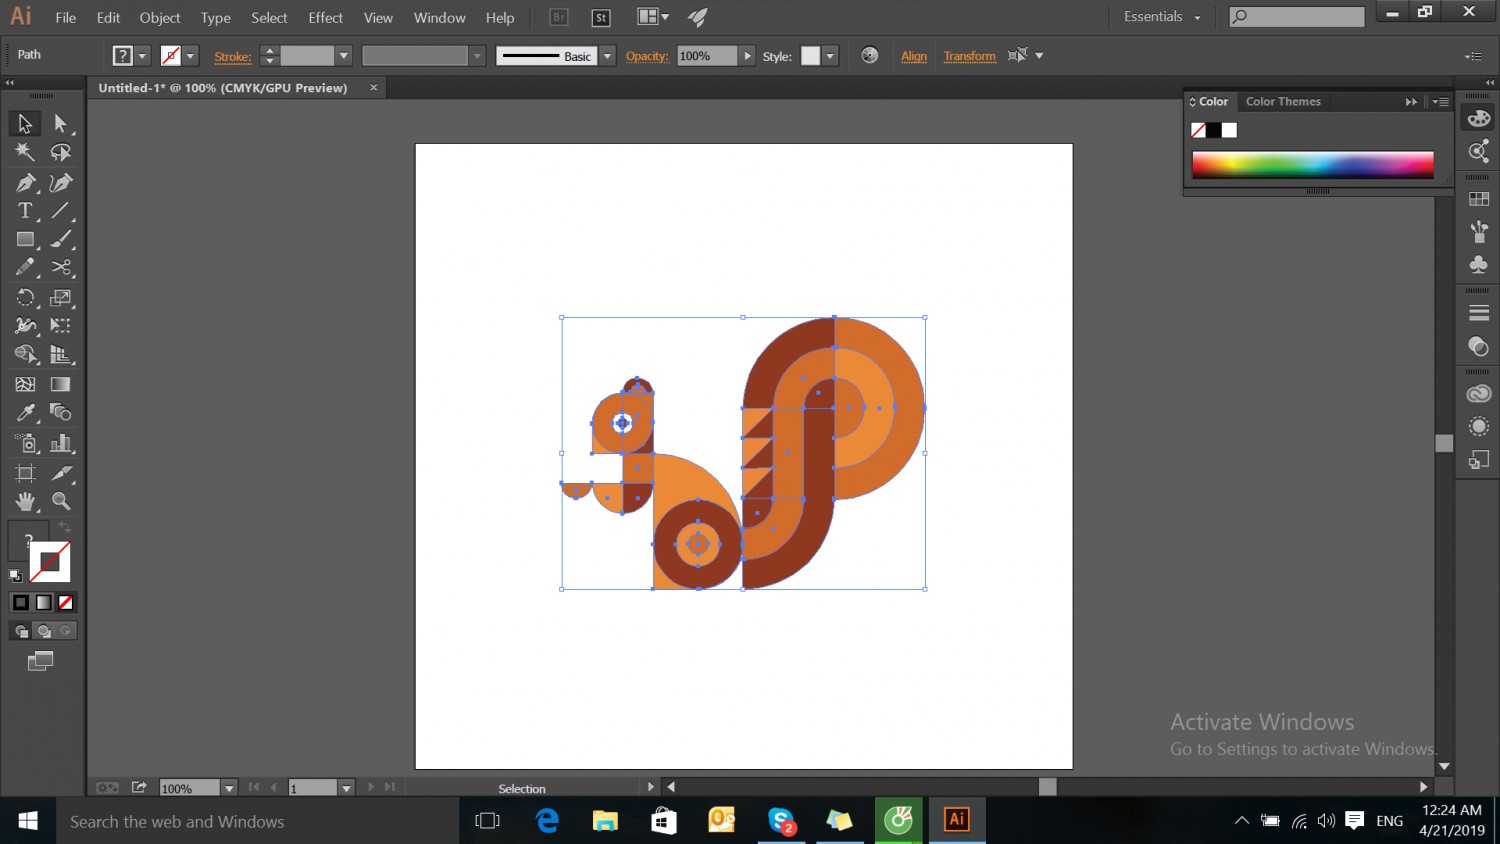Screen dimensions: 1500x844
Task: Set paint mode to Color
Action: tap(20, 602)
